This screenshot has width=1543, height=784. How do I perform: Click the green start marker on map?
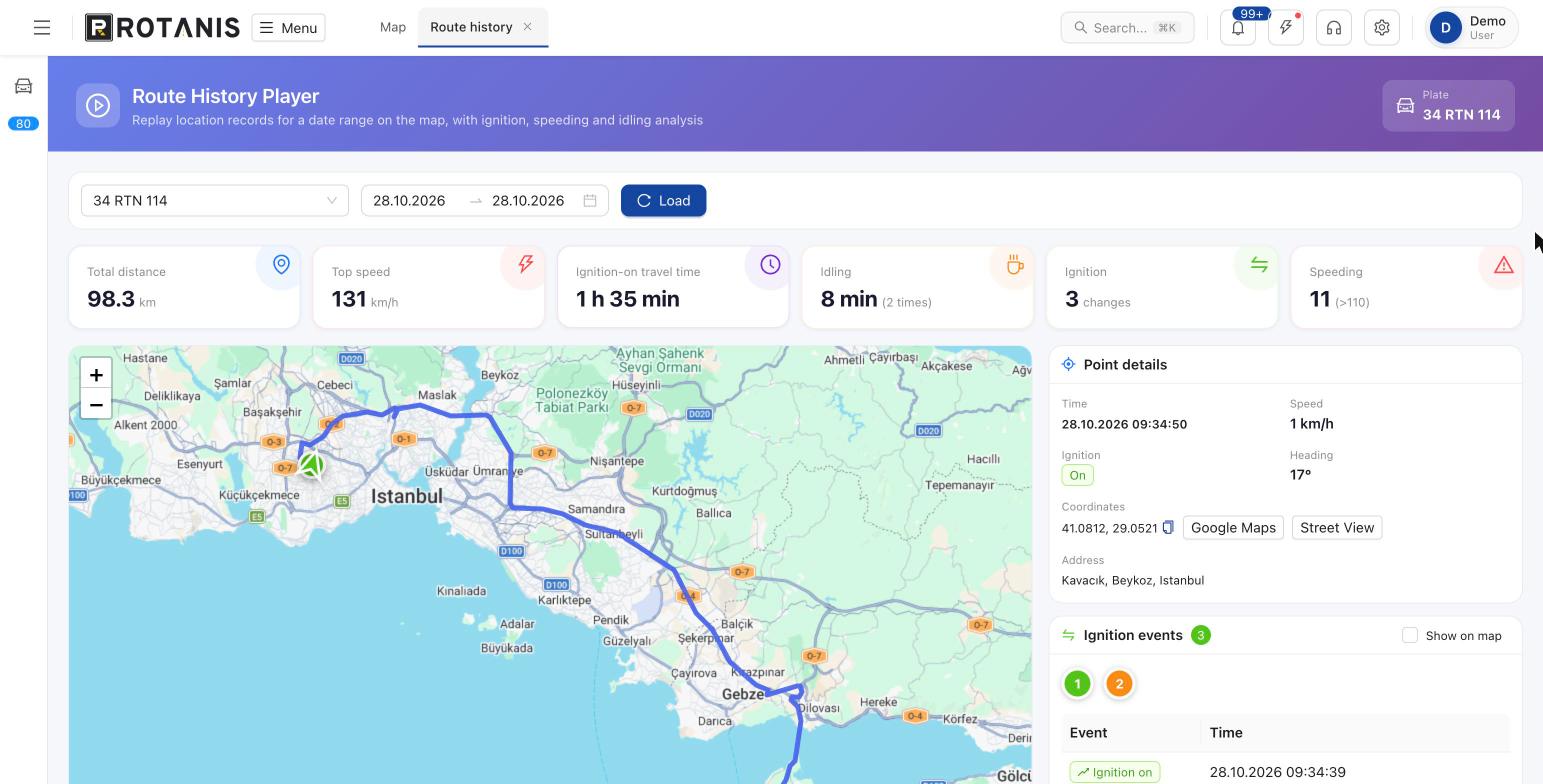(312, 465)
